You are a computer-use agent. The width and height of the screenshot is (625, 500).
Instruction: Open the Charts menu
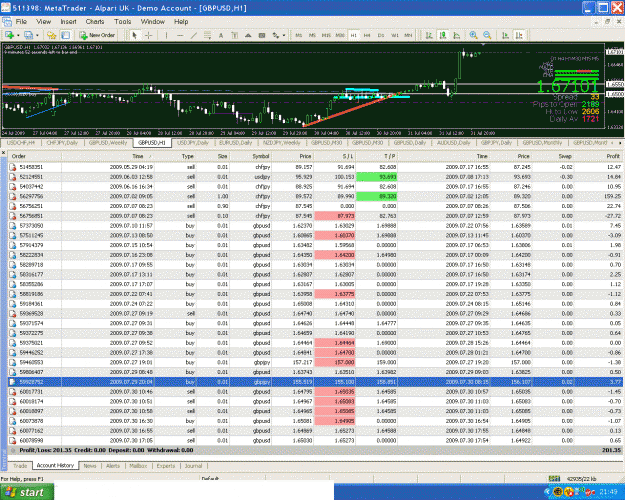click(x=94, y=22)
